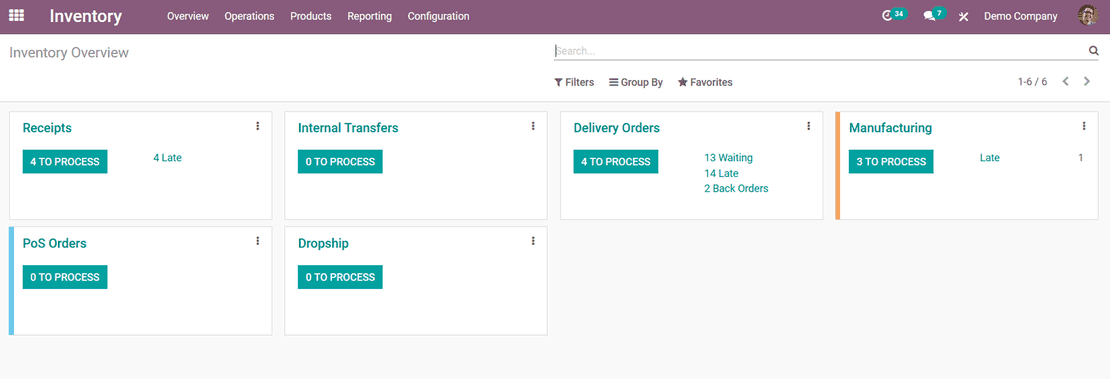Expand the Filters dropdown
This screenshot has height=379, width=1110.
point(574,82)
